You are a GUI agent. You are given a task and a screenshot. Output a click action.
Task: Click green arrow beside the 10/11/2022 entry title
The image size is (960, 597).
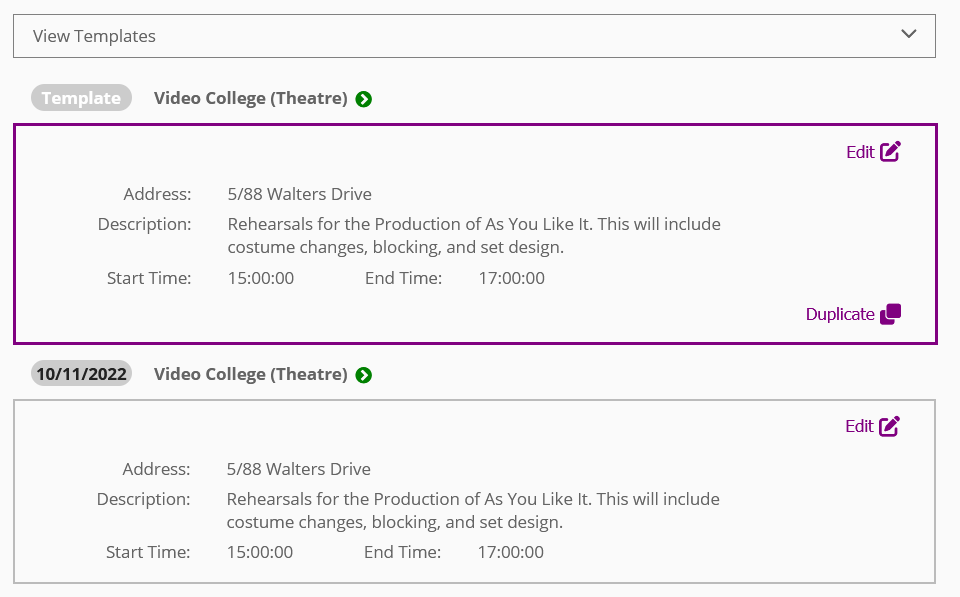364,375
